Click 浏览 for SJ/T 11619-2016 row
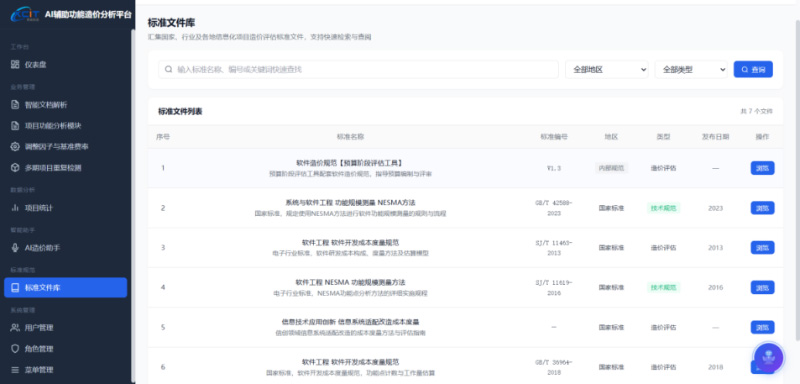 (x=762, y=288)
